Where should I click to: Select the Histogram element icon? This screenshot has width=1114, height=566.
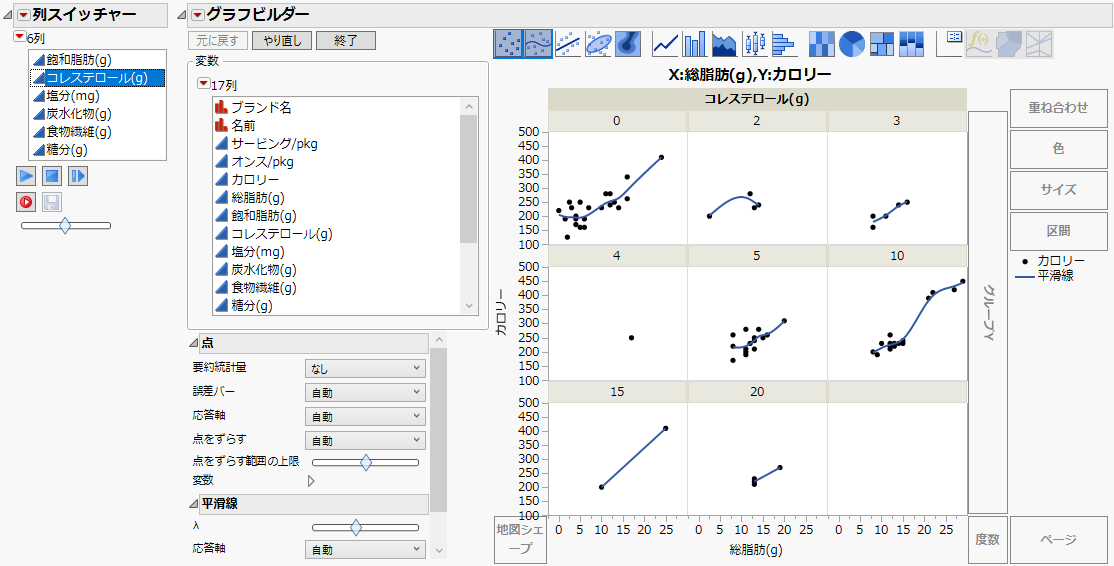pyautogui.click(x=784, y=44)
